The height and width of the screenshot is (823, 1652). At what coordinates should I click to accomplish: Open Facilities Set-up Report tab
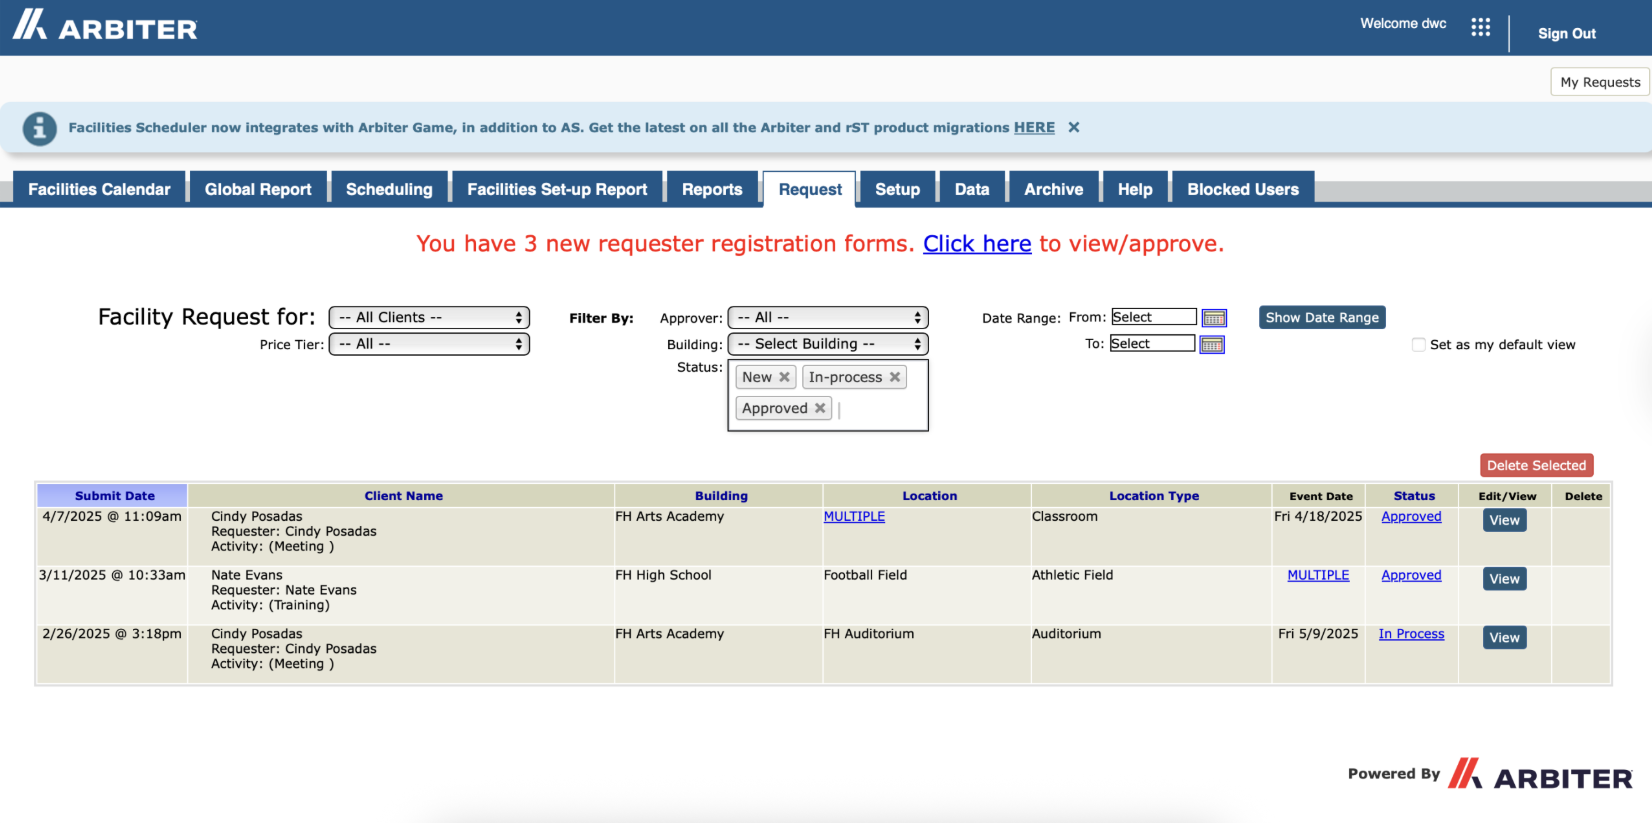click(x=557, y=189)
